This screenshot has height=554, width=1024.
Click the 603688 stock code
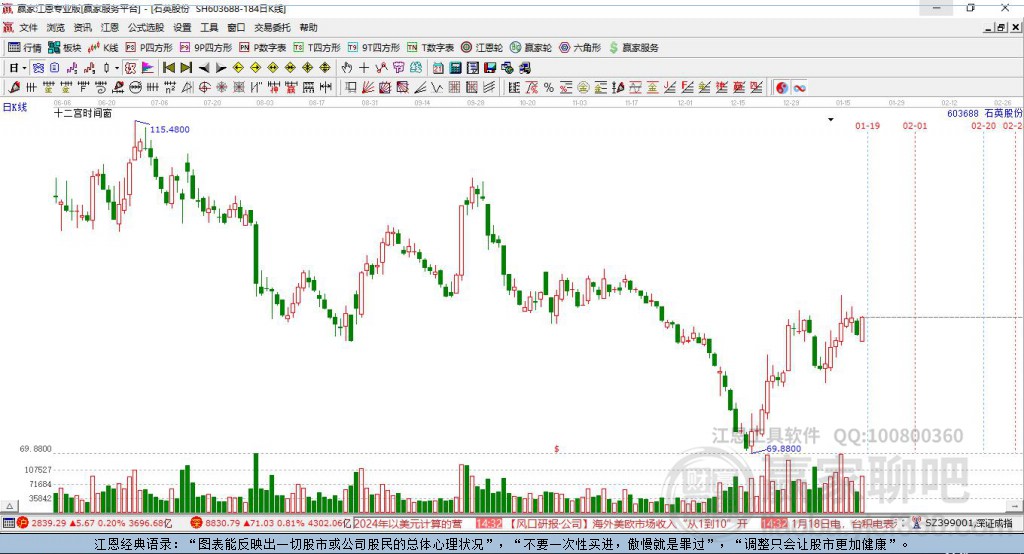[963, 113]
